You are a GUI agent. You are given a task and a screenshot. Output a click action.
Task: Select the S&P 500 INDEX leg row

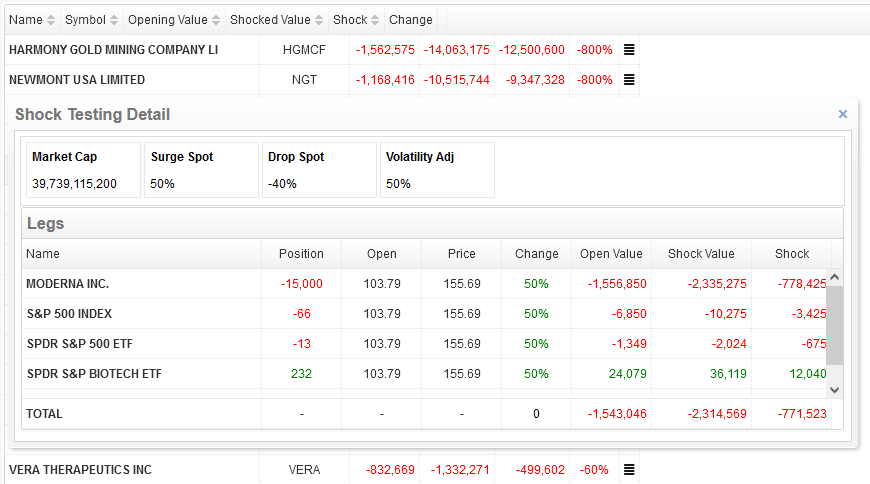424,314
